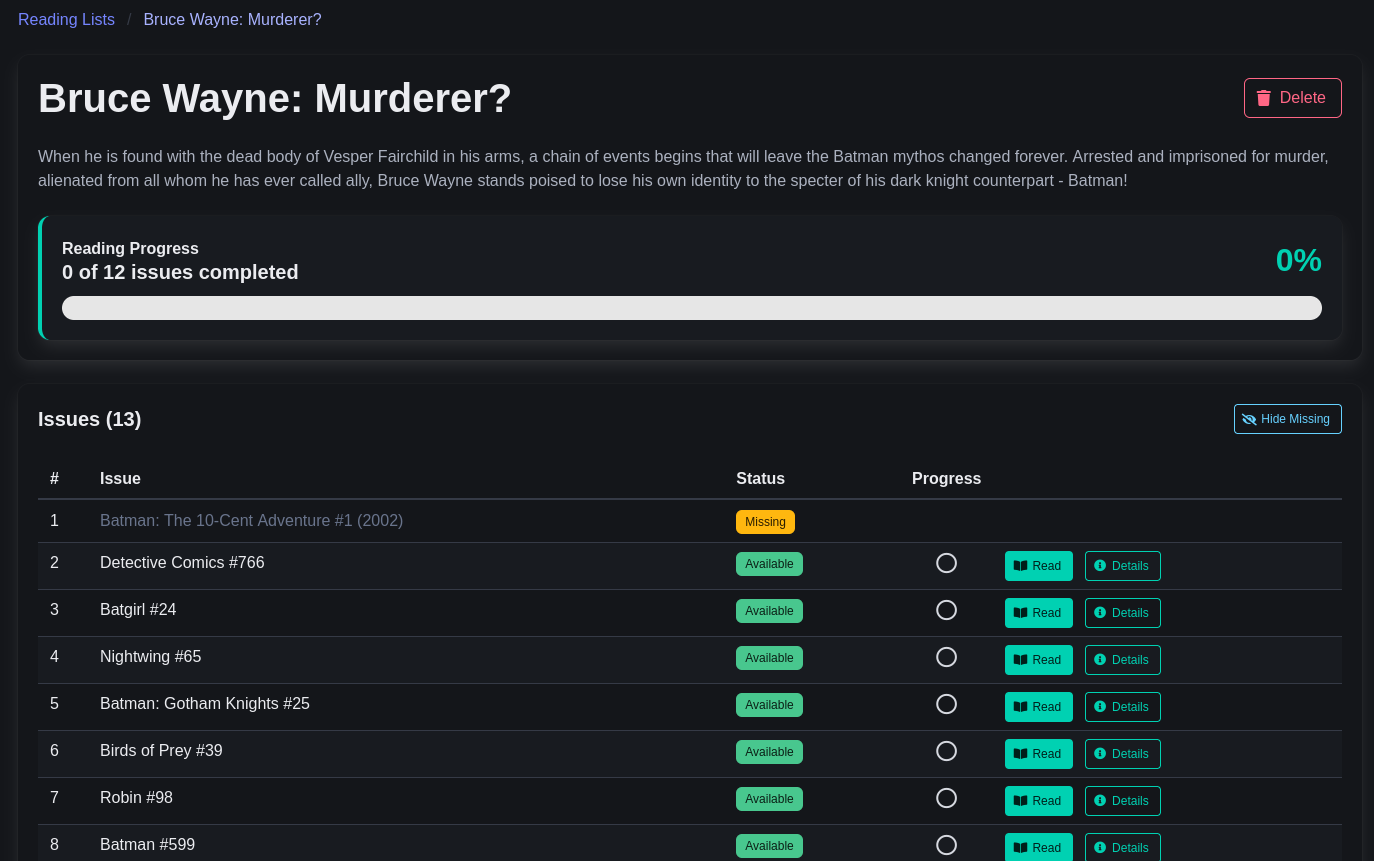This screenshot has width=1374, height=861.
Task: Toggle the progress circle for Batgirl #24
Action: 946,610
